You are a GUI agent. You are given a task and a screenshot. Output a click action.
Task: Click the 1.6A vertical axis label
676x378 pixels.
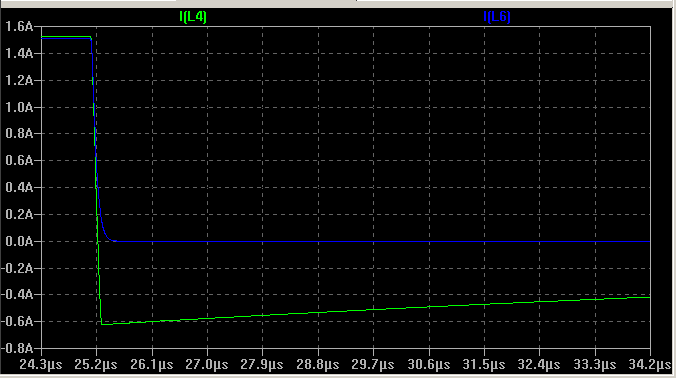(x=19, y=27)
